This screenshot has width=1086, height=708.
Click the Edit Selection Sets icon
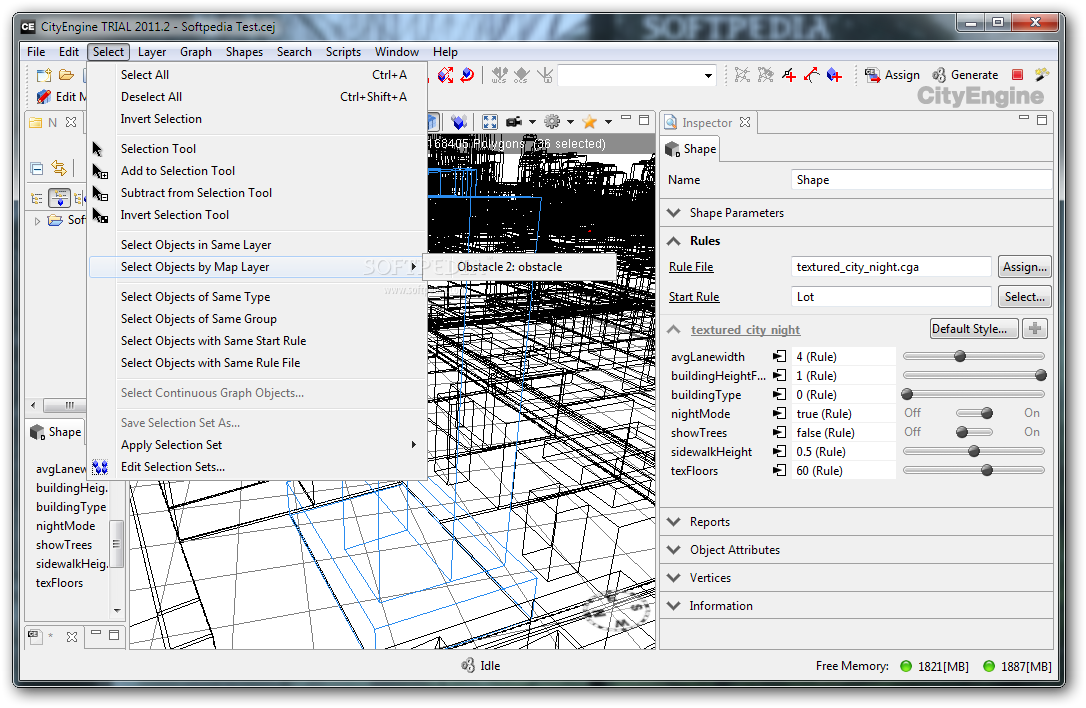100,468
